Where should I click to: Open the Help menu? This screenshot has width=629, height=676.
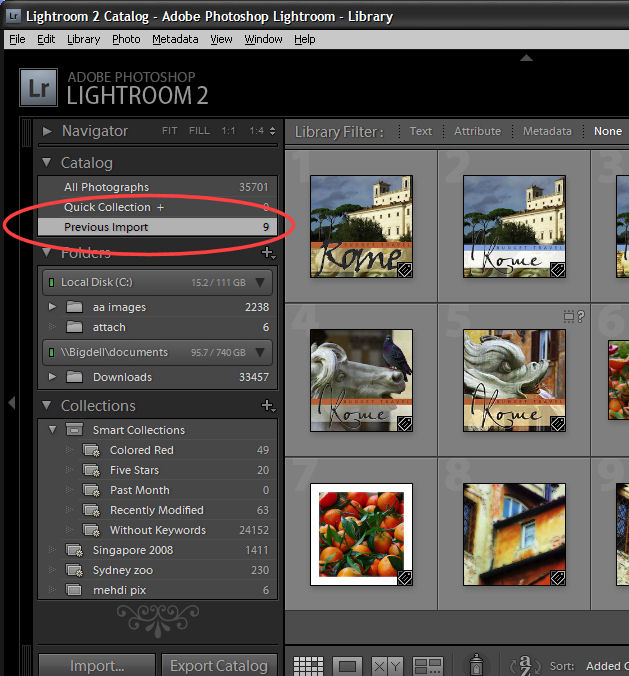(x=305, y=39)
